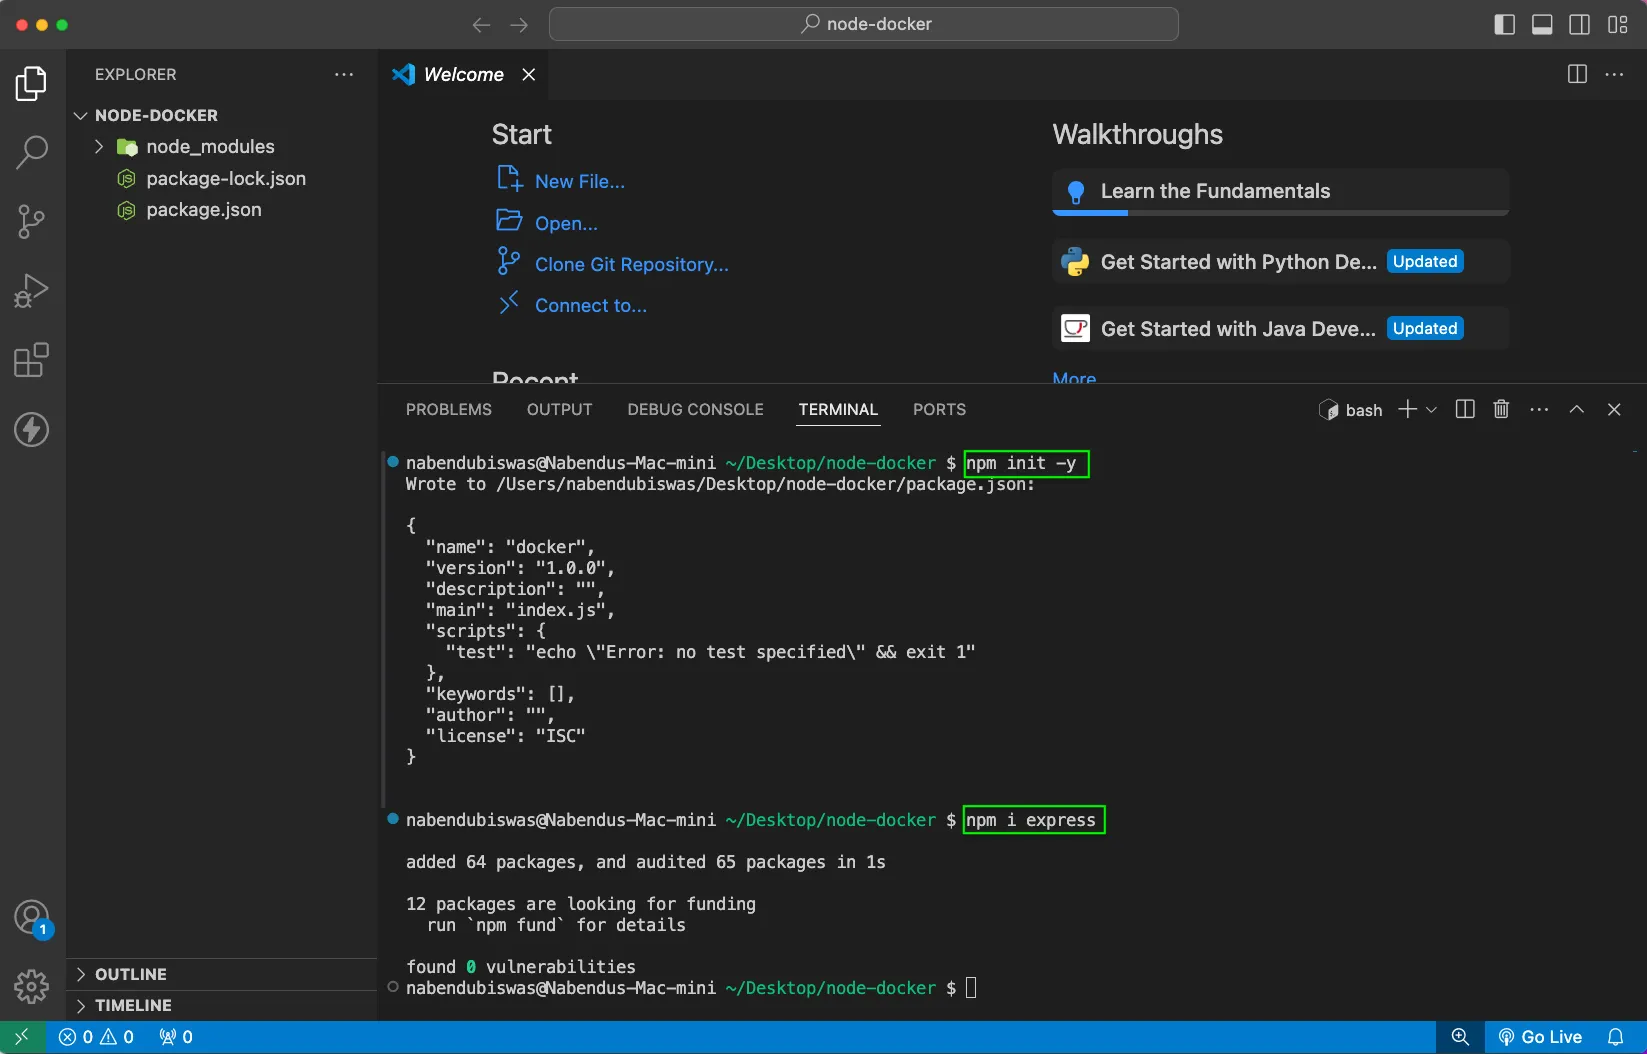Select the Welcome editor tab

[x=463, y=74]
